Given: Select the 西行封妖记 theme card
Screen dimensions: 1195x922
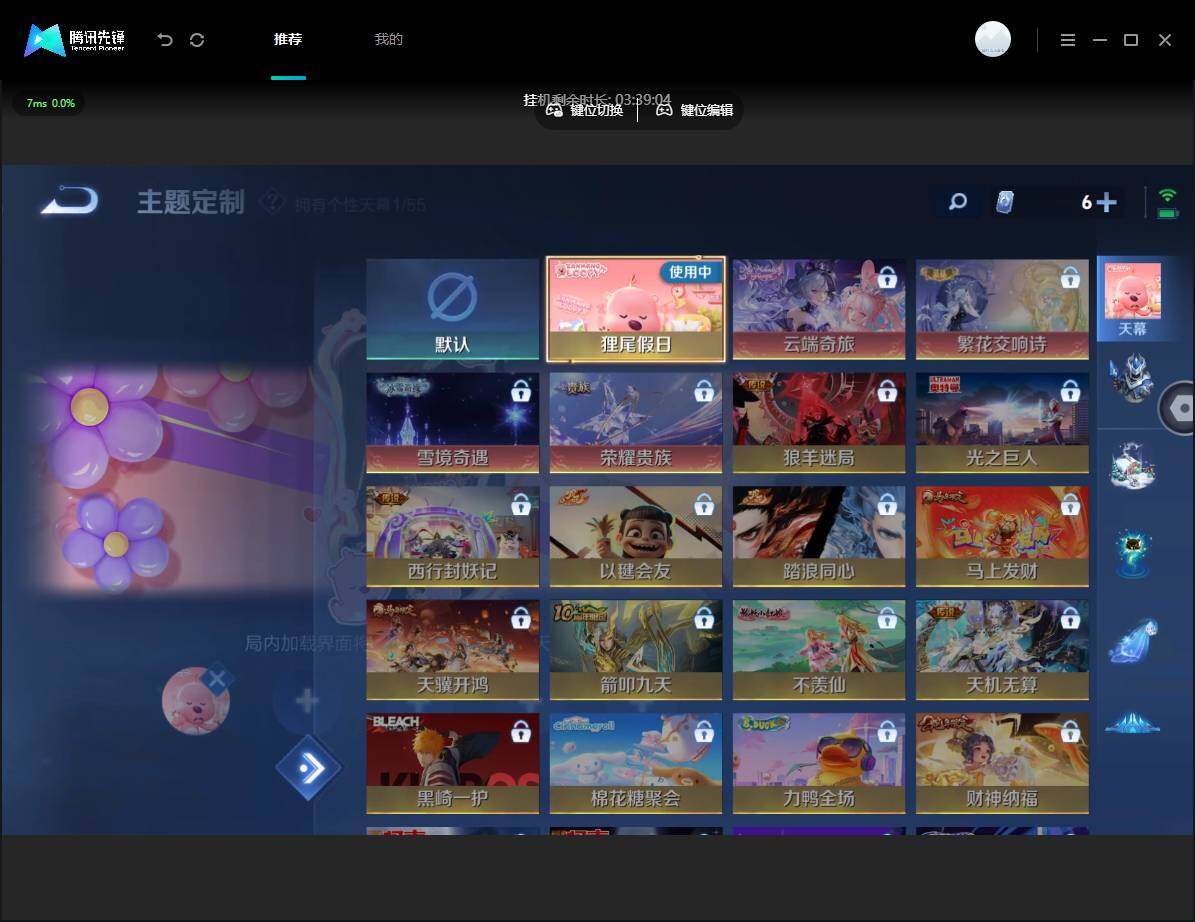Looking at the screenshot, I should coord(453,536).
